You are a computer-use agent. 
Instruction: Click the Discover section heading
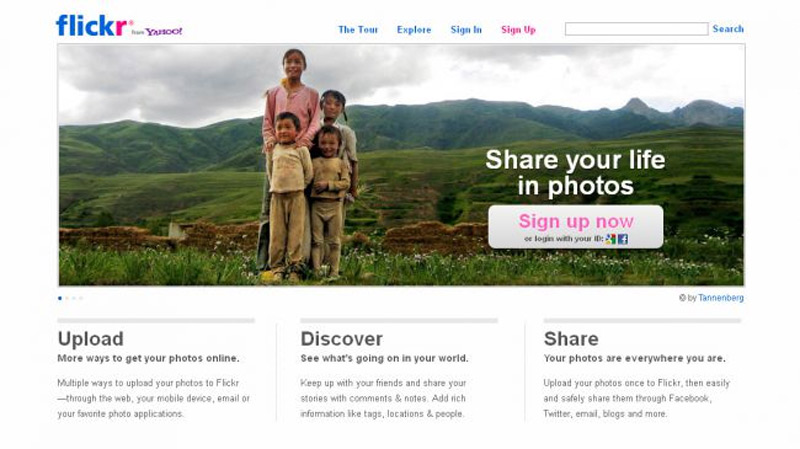pyautogui.click(x=341, y=339)
